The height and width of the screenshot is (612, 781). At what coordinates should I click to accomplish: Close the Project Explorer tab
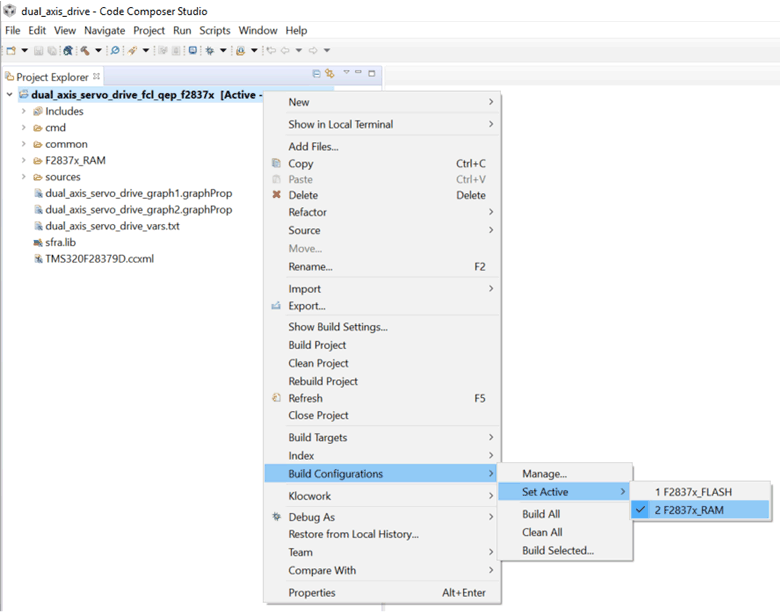(x=97, y=76)
